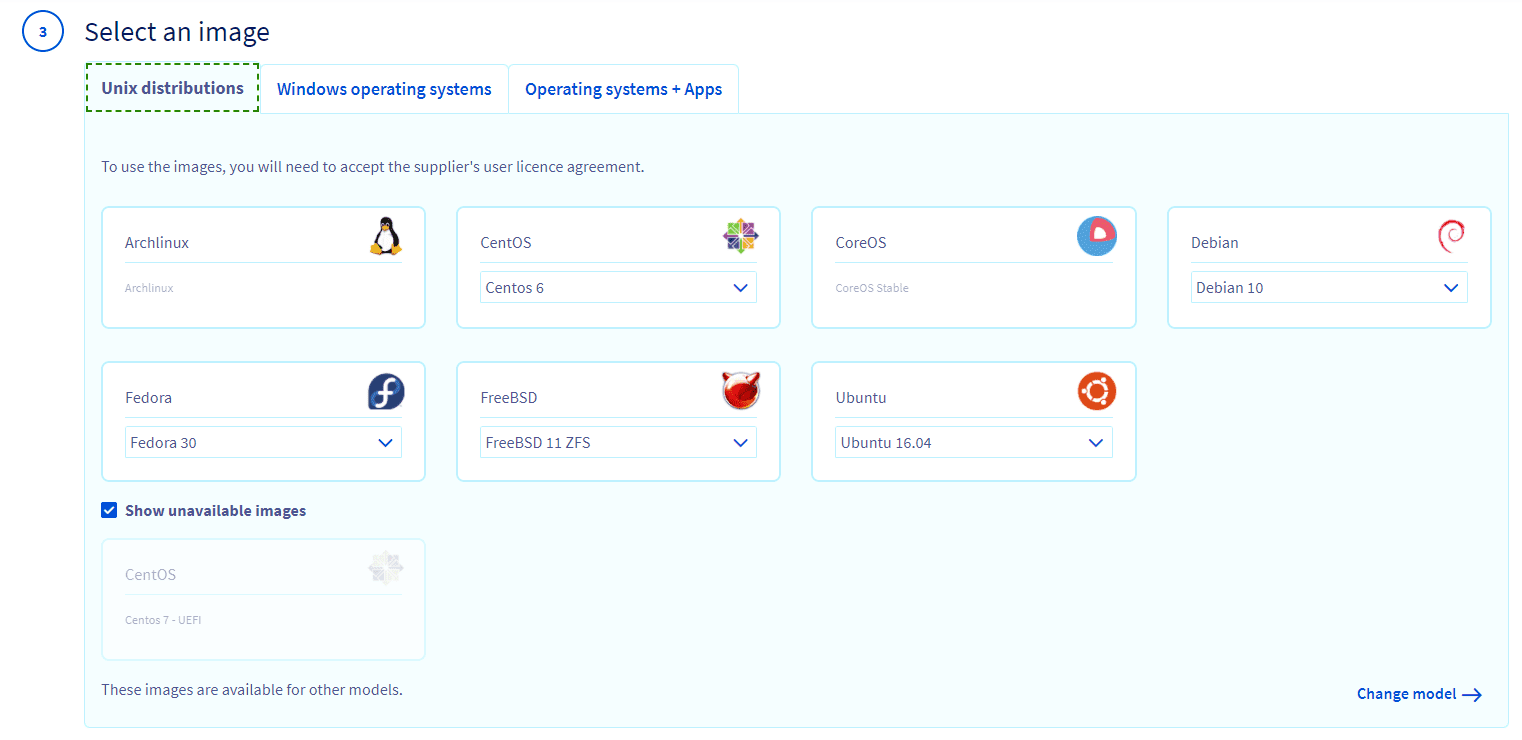The height and width of the screenshot is (740, 1522).
Task: Click the CentOS pinwheel logo icon
Action: tap(740, 236)
